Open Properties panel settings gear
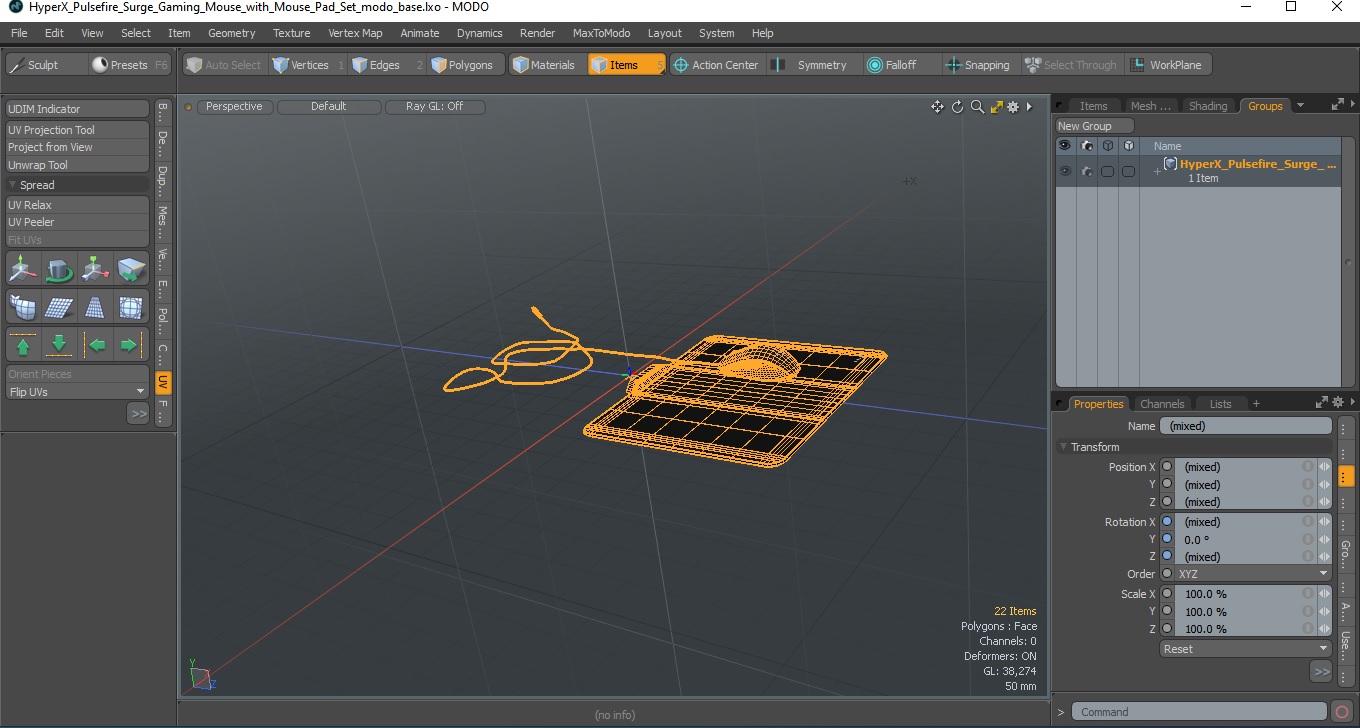 coord(1337,402)
